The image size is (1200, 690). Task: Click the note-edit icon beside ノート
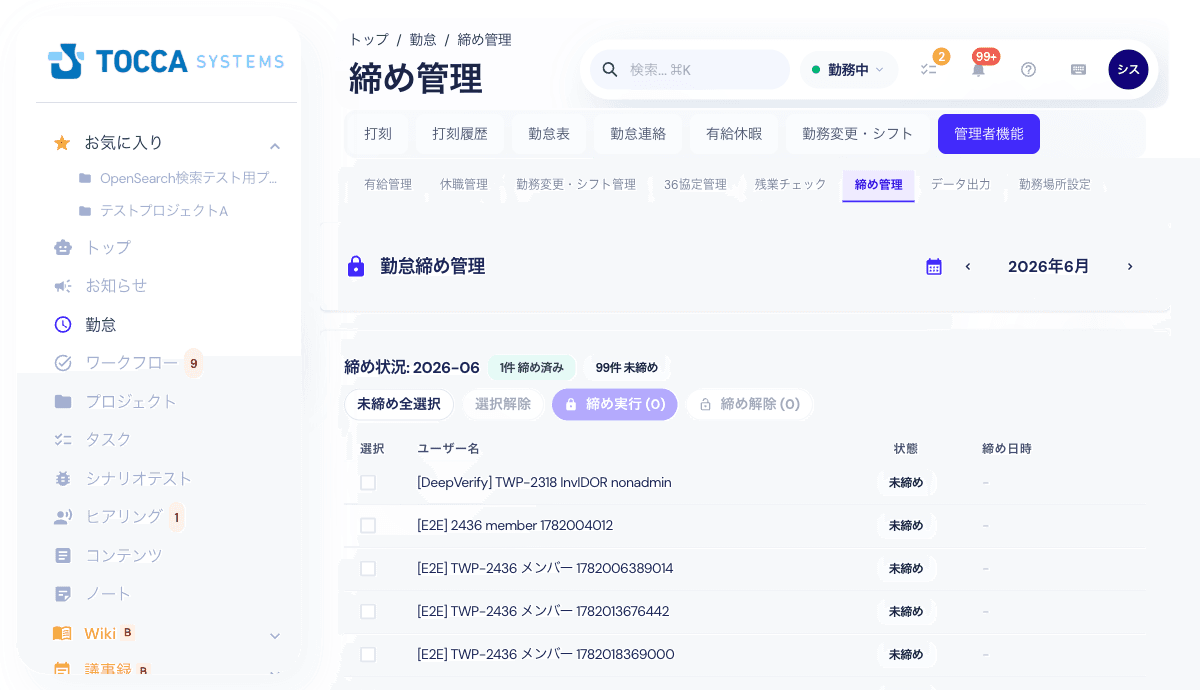(x=63, y=593)
